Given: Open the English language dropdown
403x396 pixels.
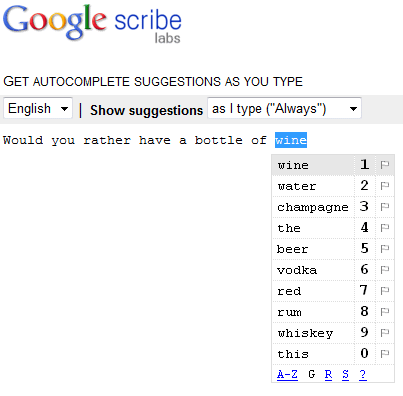Looking at the screenshot, I should [38, 108].
